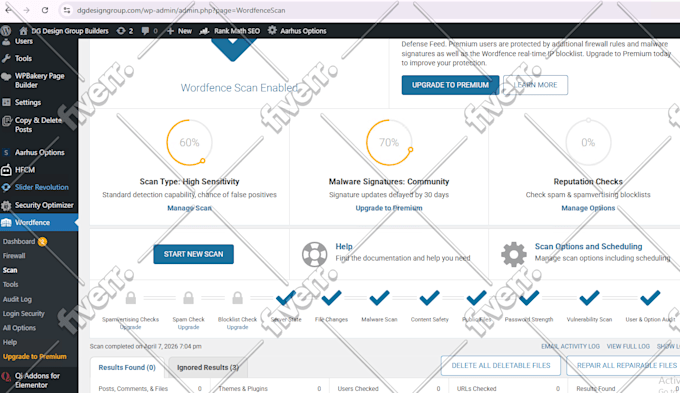Open Wordfence Help submenu entry
This screenshot has height=393, width=680.
point(10,342)
